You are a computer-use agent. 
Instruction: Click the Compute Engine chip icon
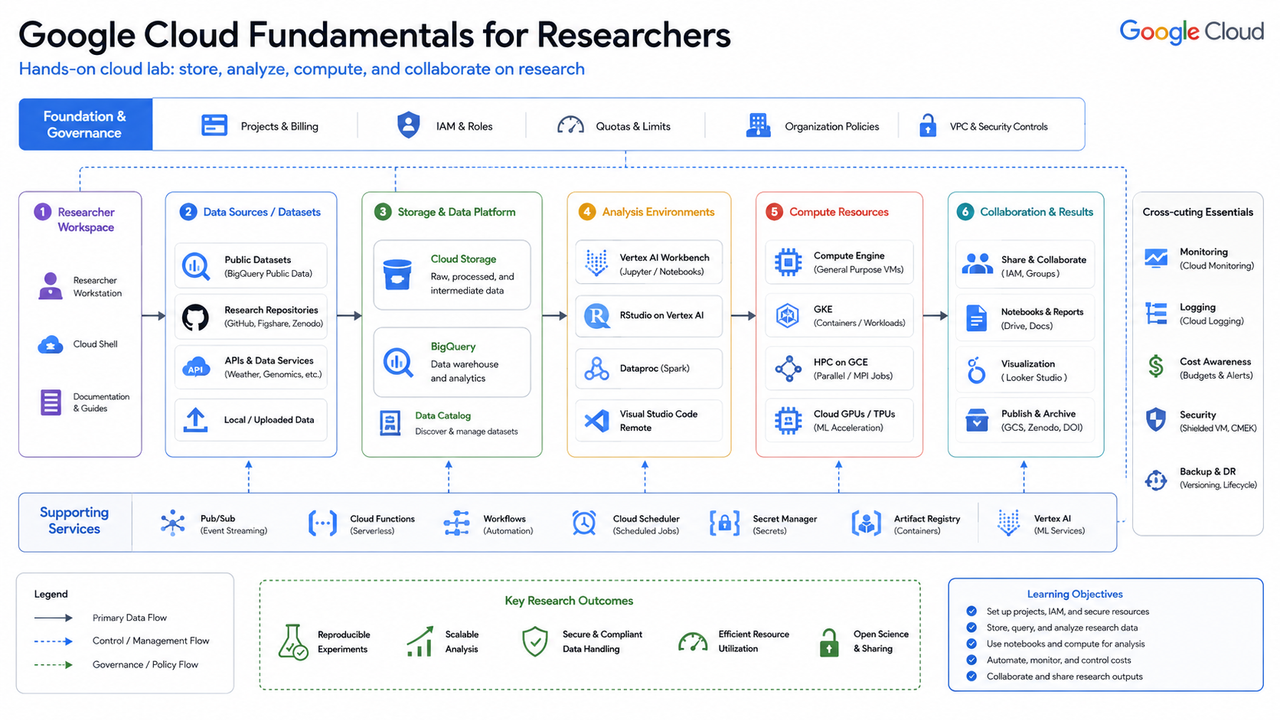[x=788, y=262]
